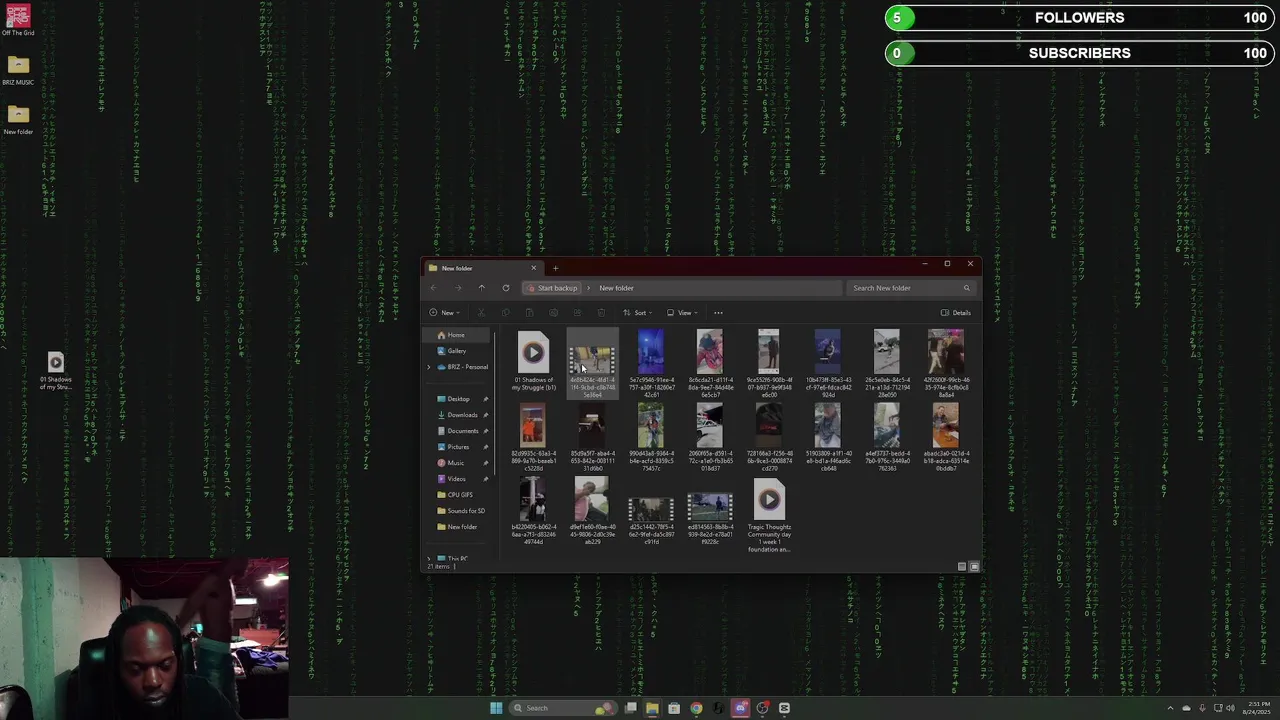Click Start backup button

pyautogui.click(x=553, y=288)
